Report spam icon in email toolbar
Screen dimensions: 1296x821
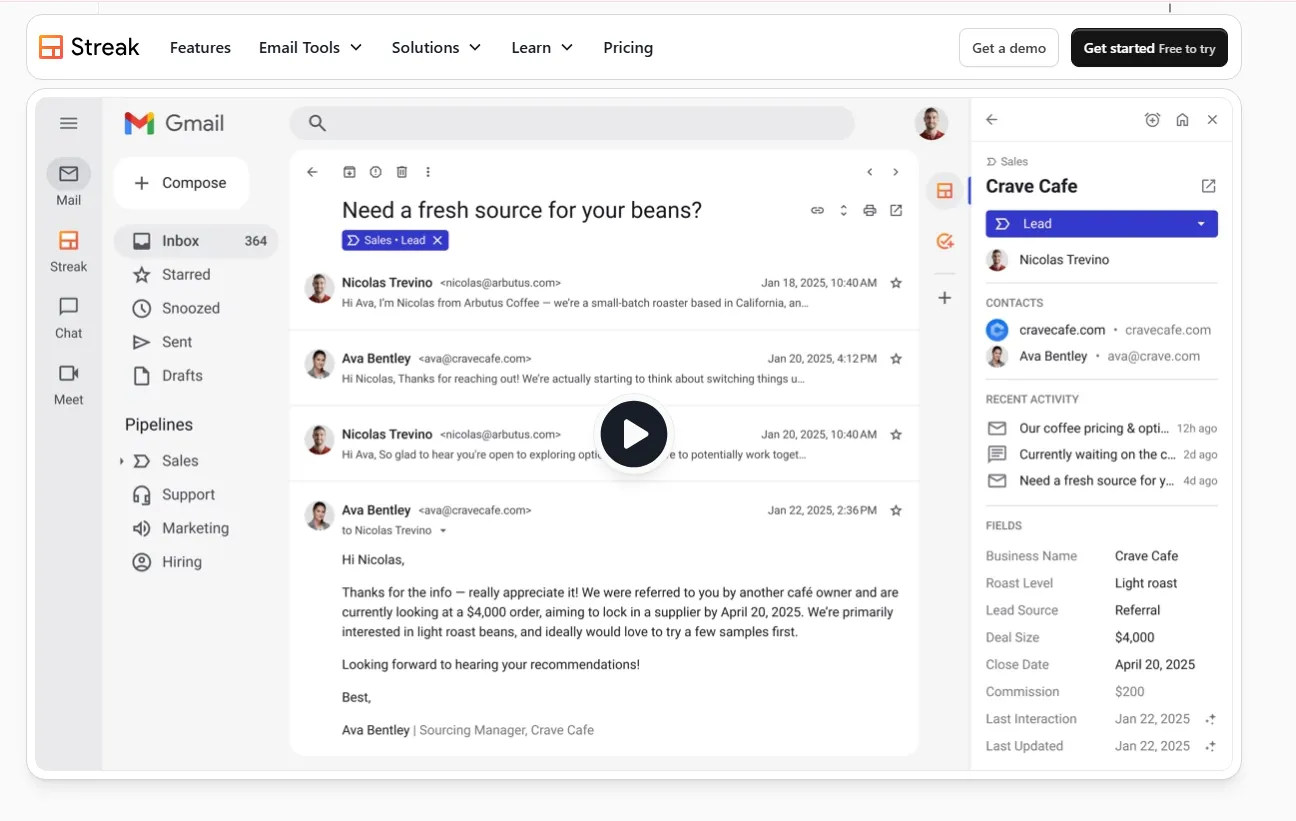click(376, 172)
